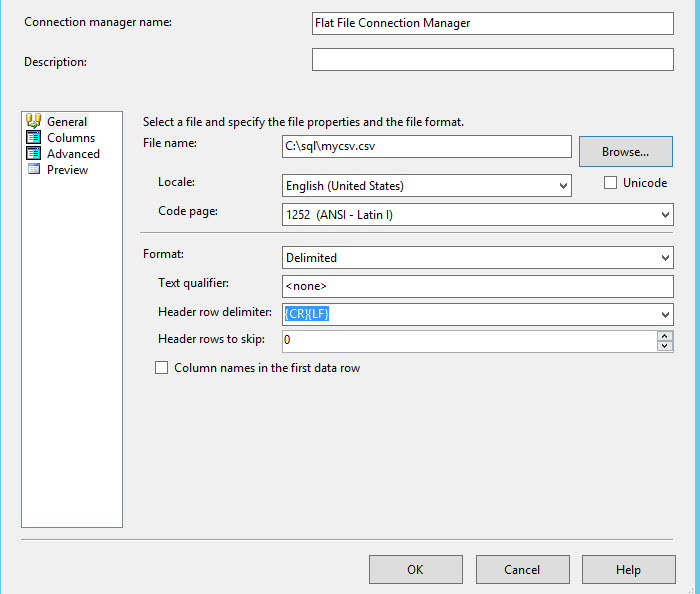Switch to the Advanced page label
Screen dimensions: 700x594
(x=73, y=154)
